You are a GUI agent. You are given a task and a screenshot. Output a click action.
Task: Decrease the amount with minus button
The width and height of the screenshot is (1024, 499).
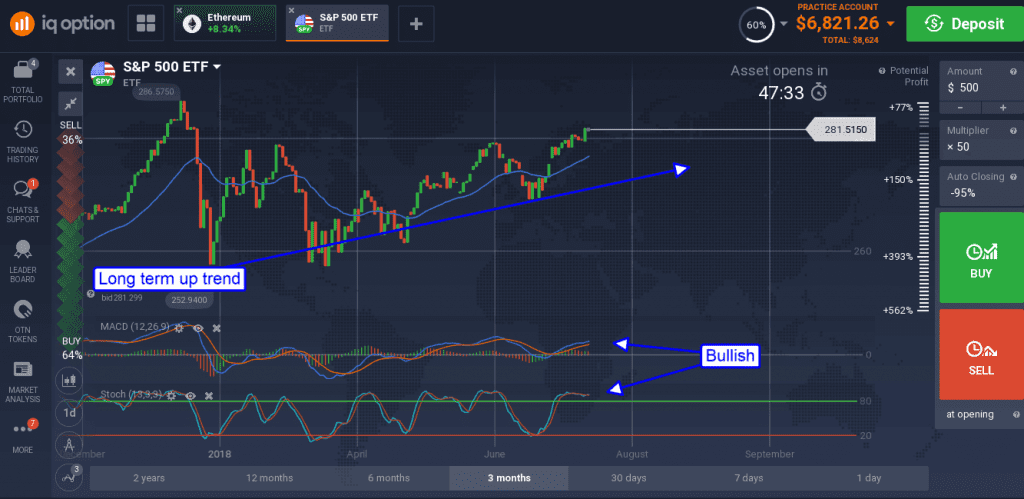(960, 108)
